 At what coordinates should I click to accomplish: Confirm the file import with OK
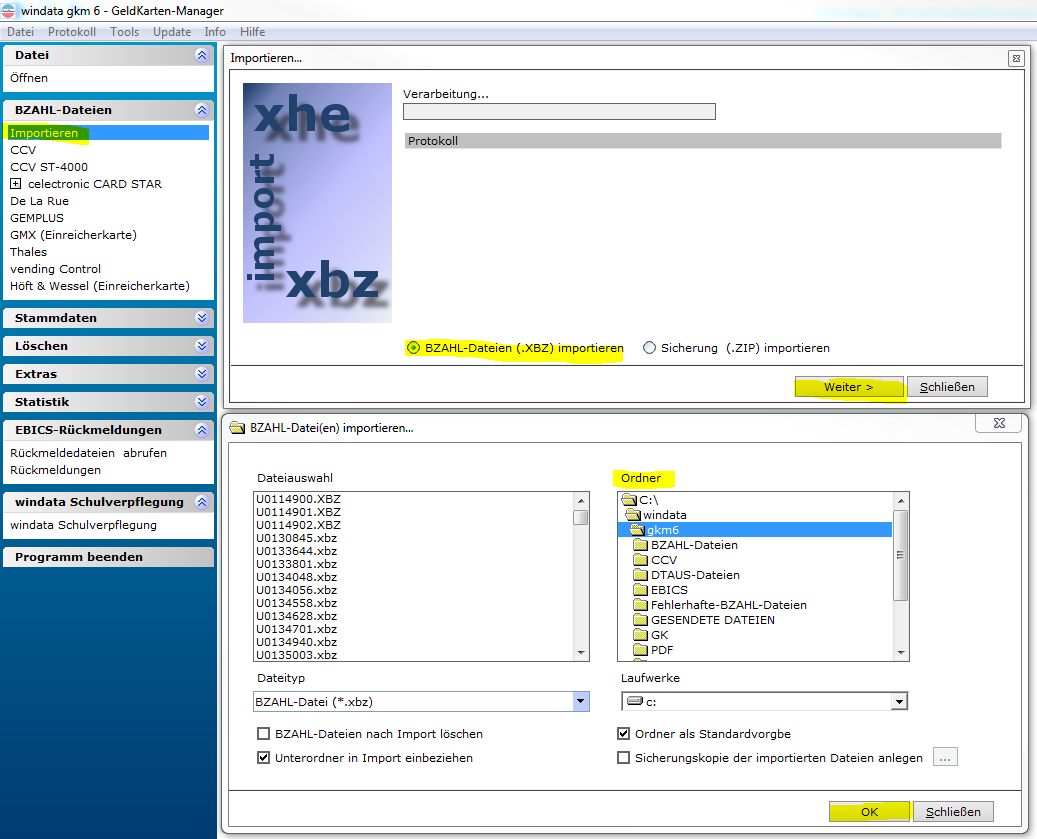click(870, 811)
